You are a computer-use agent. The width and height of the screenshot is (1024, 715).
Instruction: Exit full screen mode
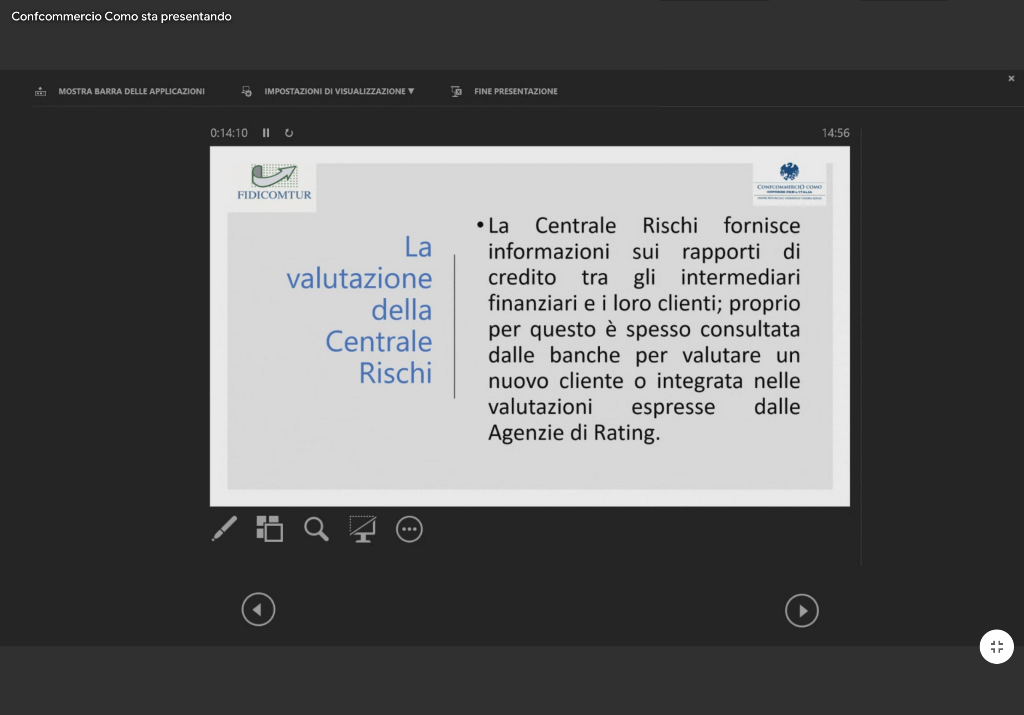point(996,647)
